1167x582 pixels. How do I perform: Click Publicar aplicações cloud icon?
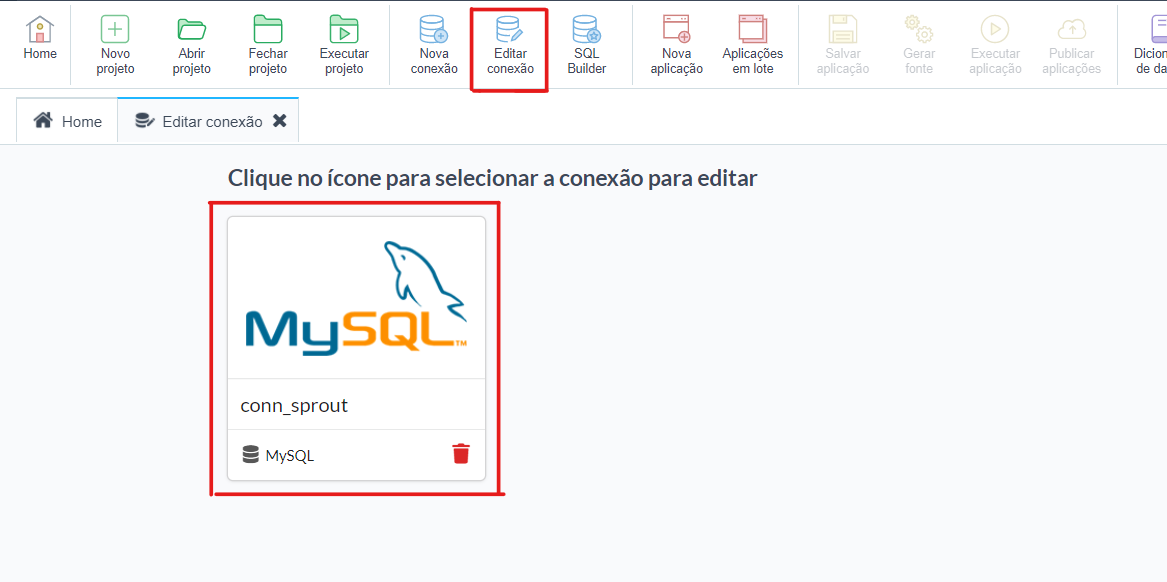[x=1071, y=30]
